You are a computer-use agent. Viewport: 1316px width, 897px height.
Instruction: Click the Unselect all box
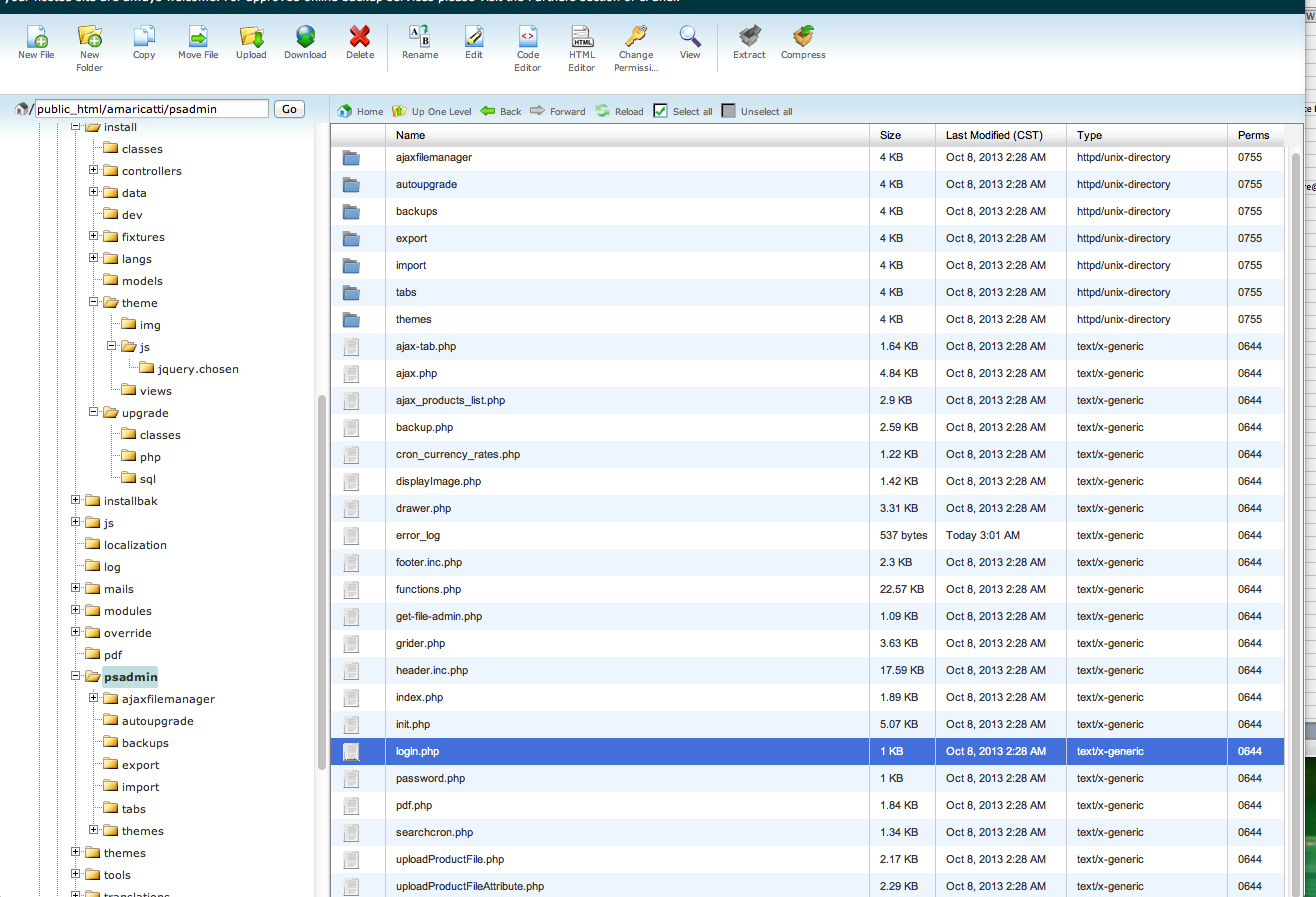[x=728, y=111]
